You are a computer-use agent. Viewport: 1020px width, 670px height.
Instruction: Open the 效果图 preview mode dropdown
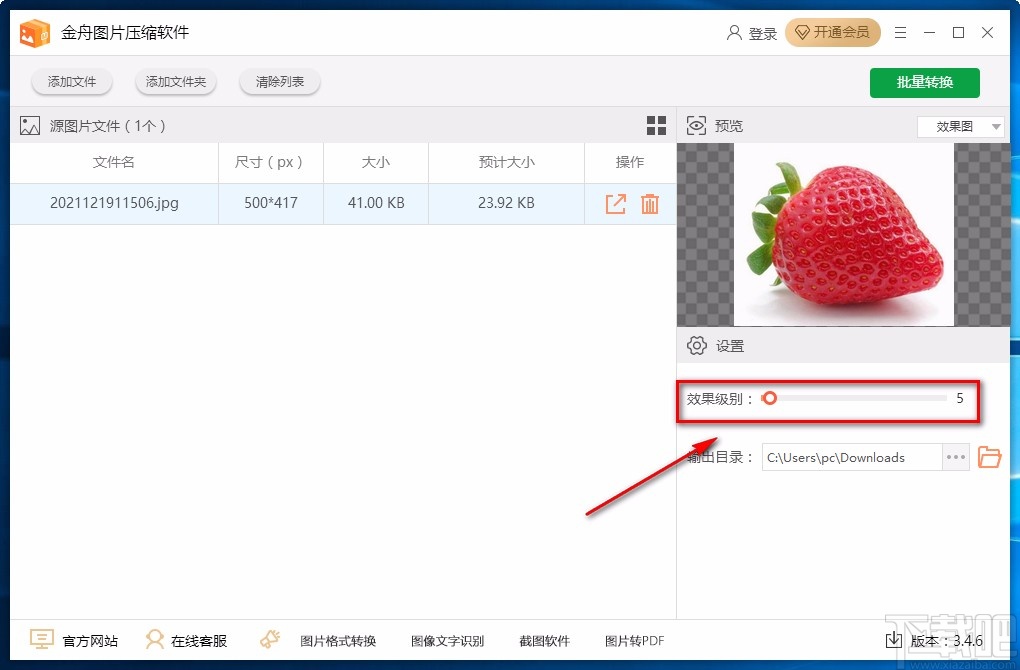tap(960, 127)
